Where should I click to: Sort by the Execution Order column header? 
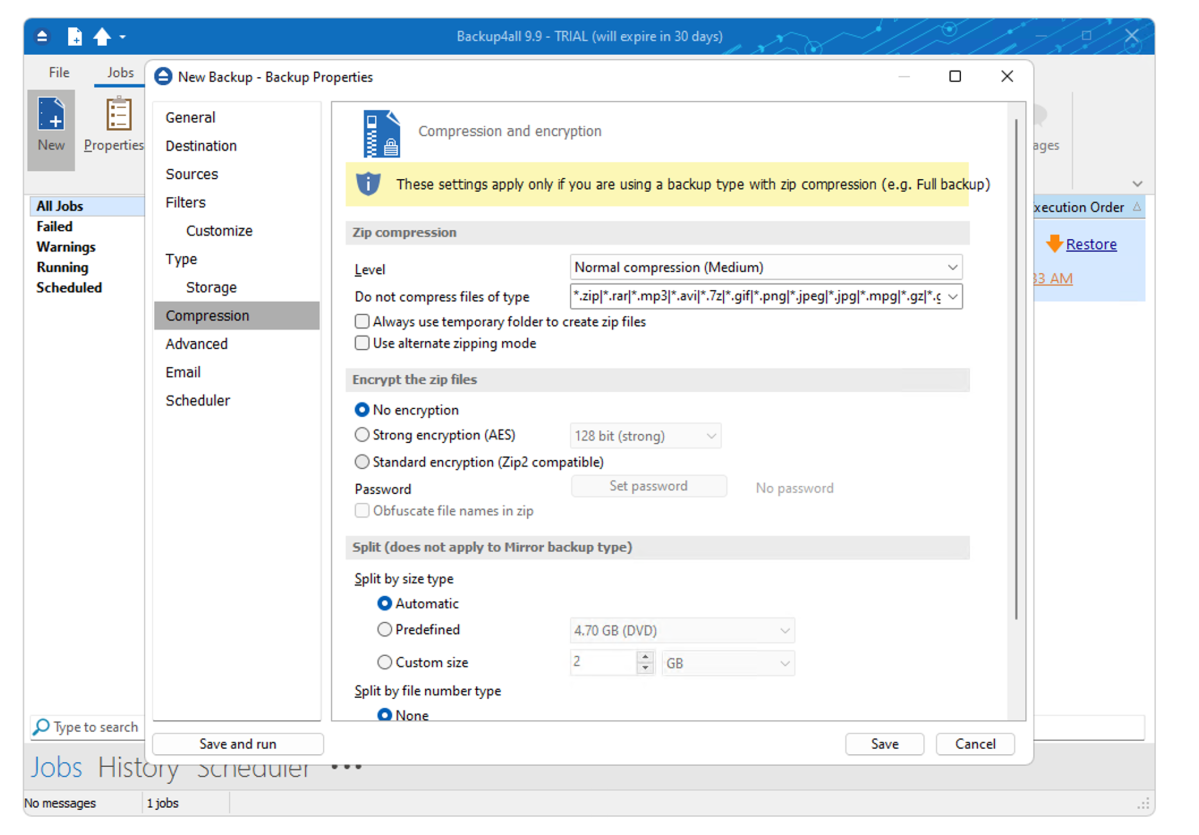[x=1088, y=207]
